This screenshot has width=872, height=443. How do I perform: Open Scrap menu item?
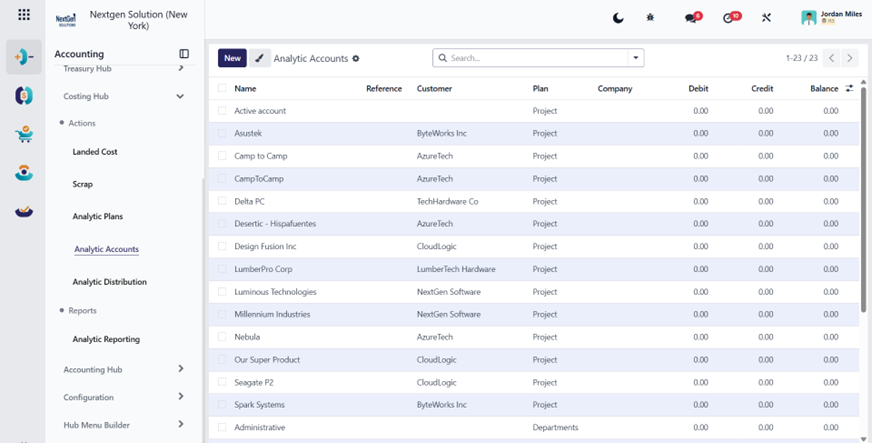coord(82,184)
